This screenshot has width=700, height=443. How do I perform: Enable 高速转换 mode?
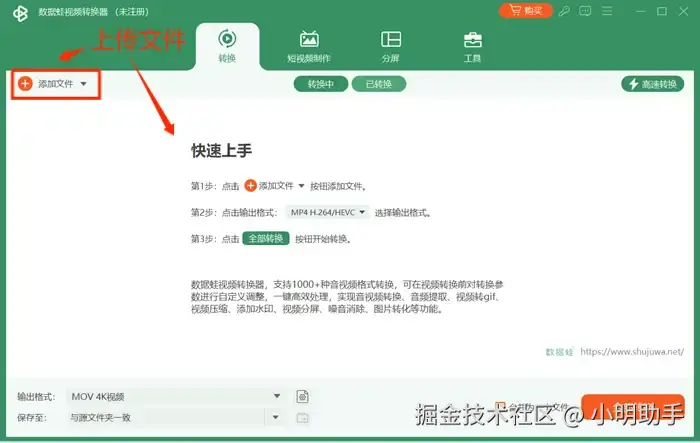652,84
